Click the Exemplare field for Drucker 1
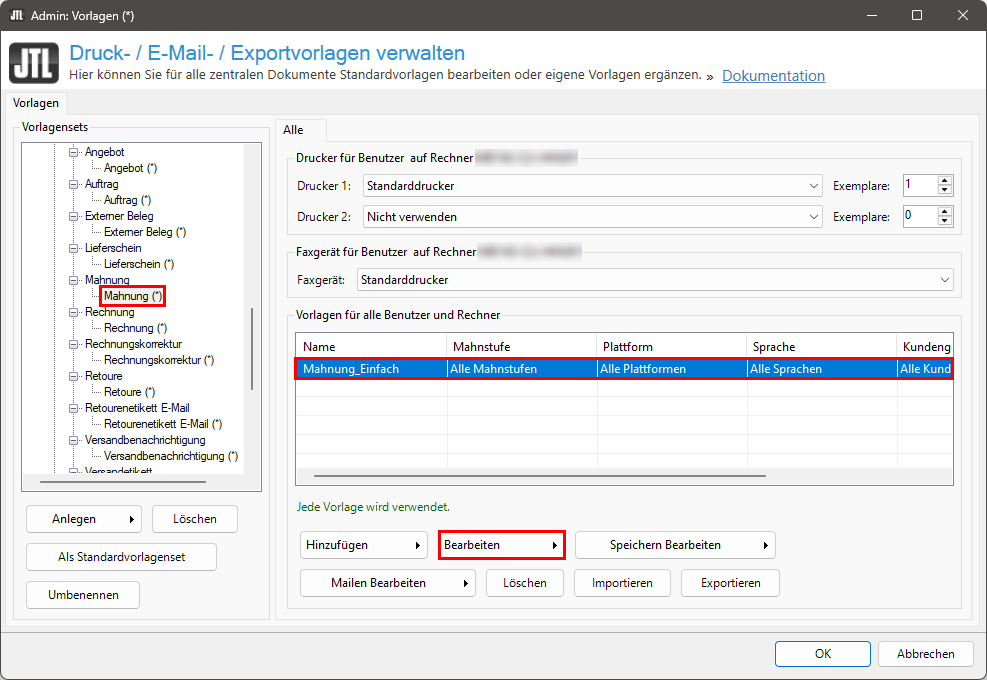The image size is (987, 680). 920,186
